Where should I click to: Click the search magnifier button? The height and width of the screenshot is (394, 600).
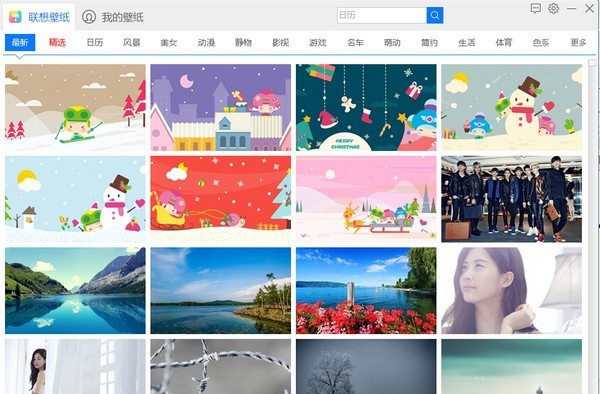[x=435, y=15]
